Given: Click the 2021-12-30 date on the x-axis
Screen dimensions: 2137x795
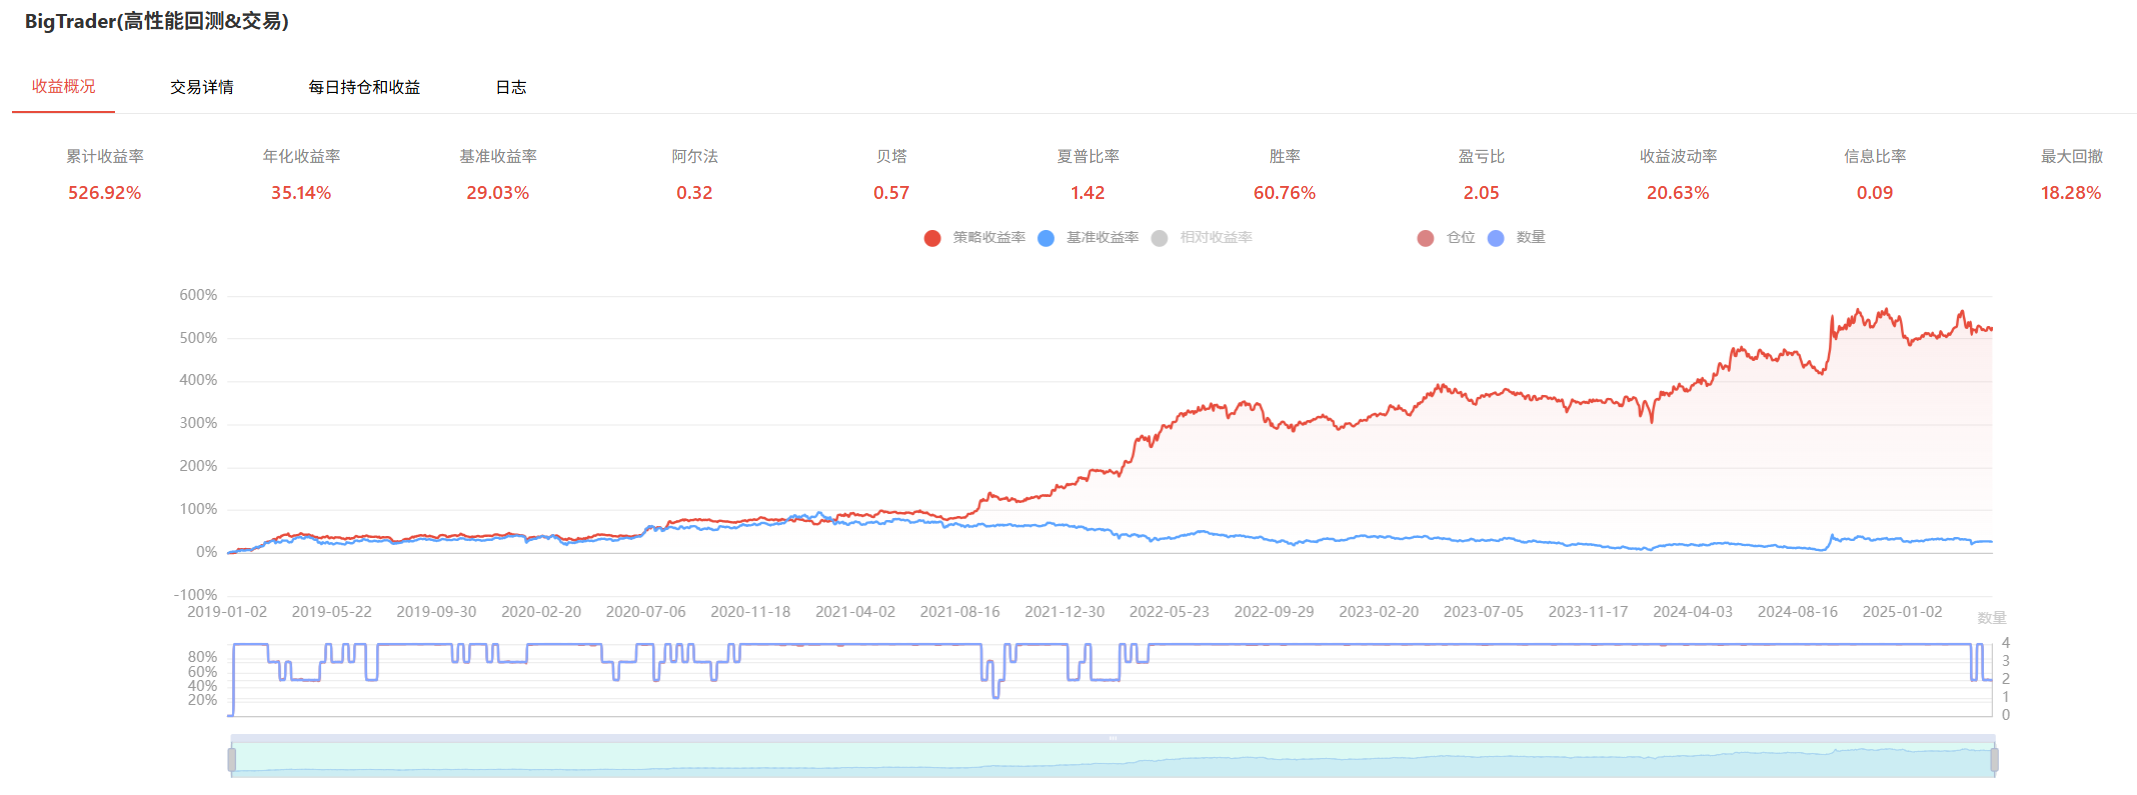Looking at the screenshot, I should [1065, 612].
